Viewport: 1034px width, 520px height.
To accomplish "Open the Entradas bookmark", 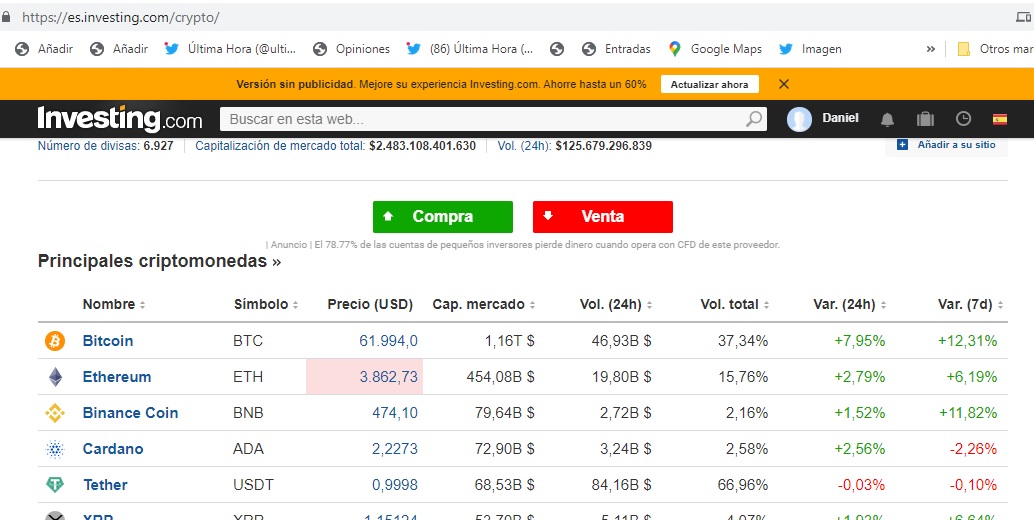I will 616,49.
